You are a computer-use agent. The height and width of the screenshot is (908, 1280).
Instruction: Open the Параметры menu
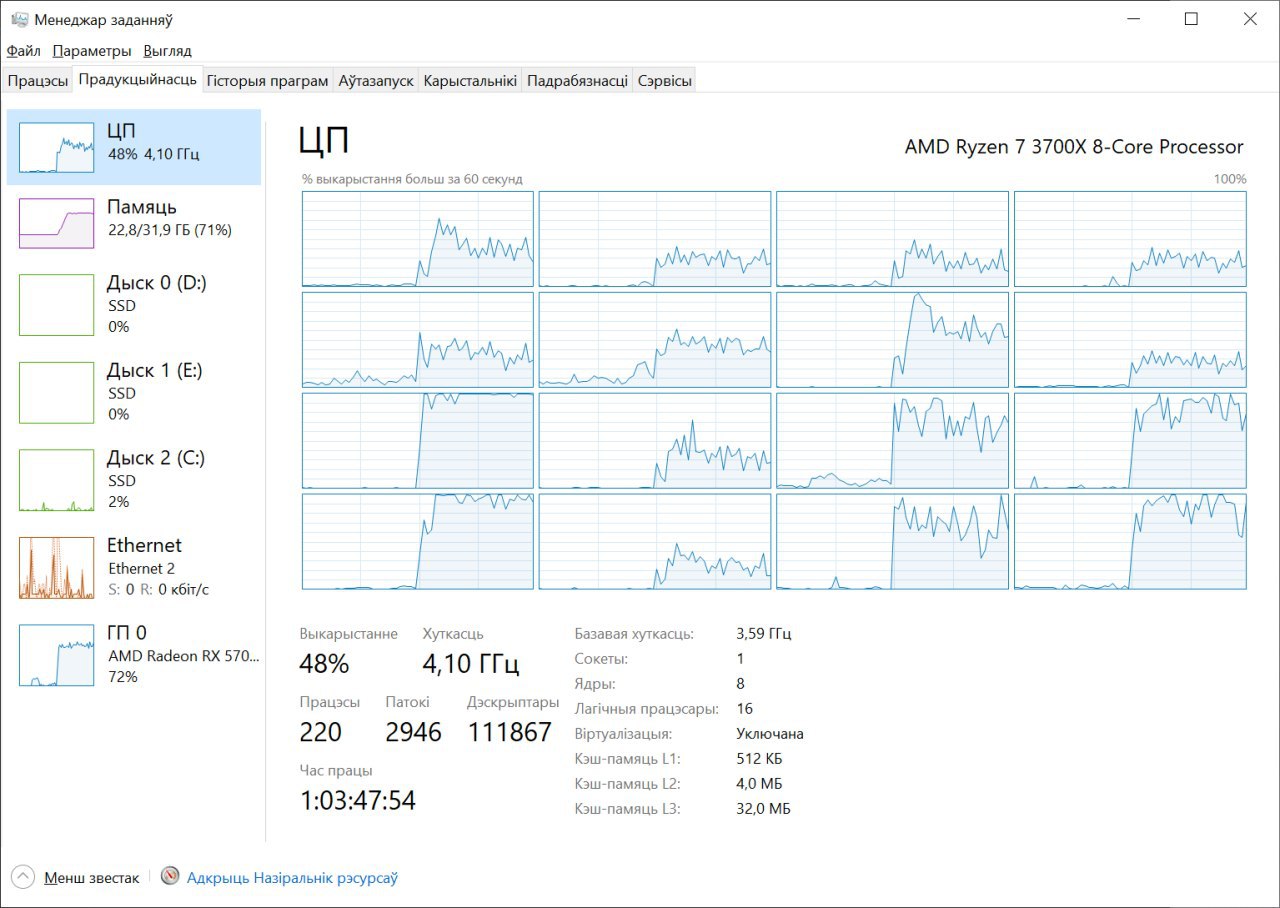click(92, 51)
